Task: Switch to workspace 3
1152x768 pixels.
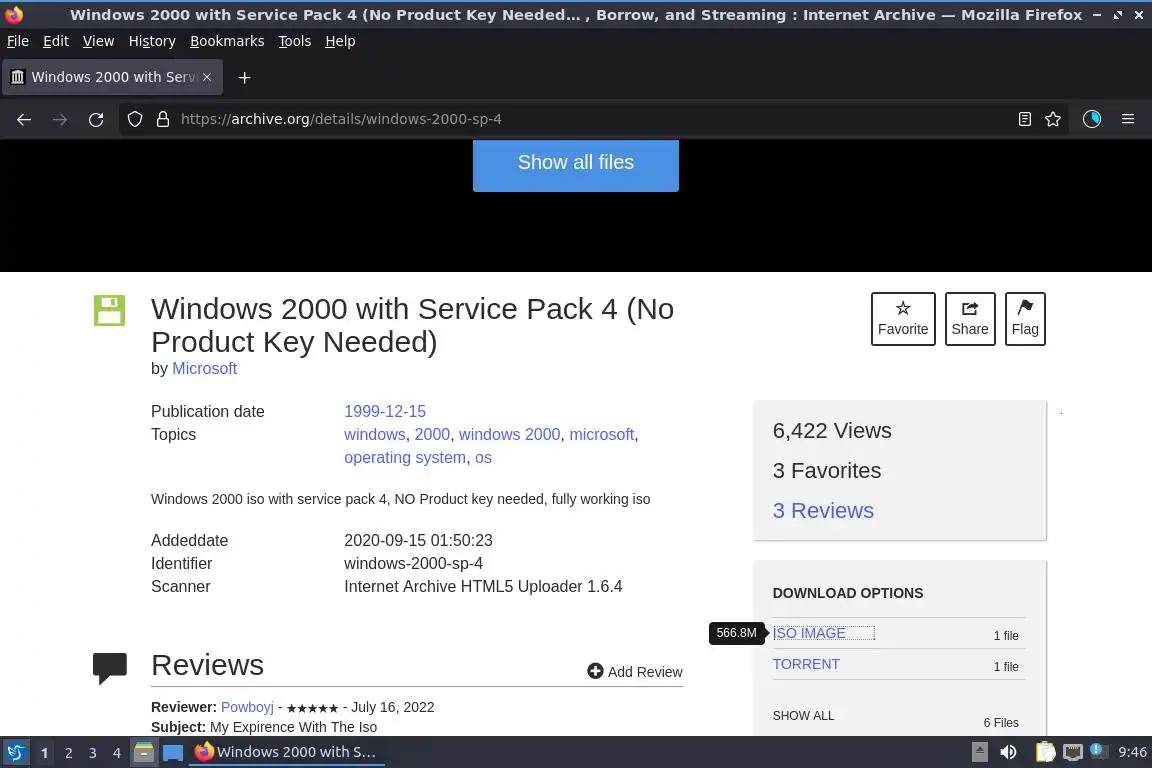Action: pos(93,753)
